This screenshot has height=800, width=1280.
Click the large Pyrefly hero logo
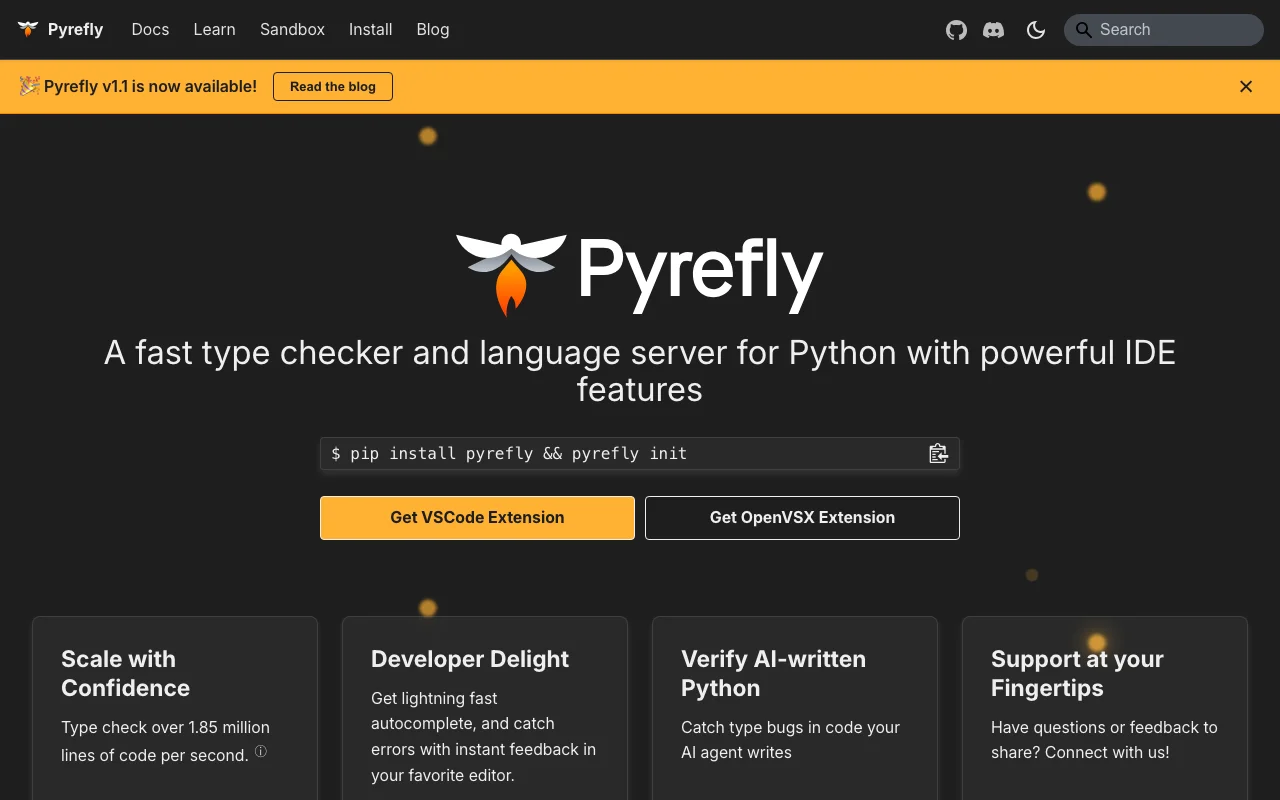coord(640,273)
